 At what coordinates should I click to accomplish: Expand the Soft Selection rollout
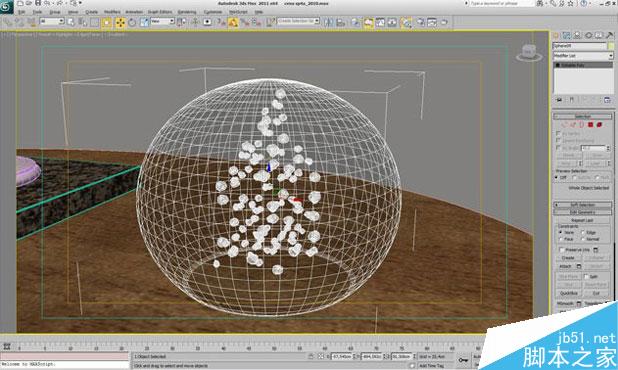tap(583, 205)
